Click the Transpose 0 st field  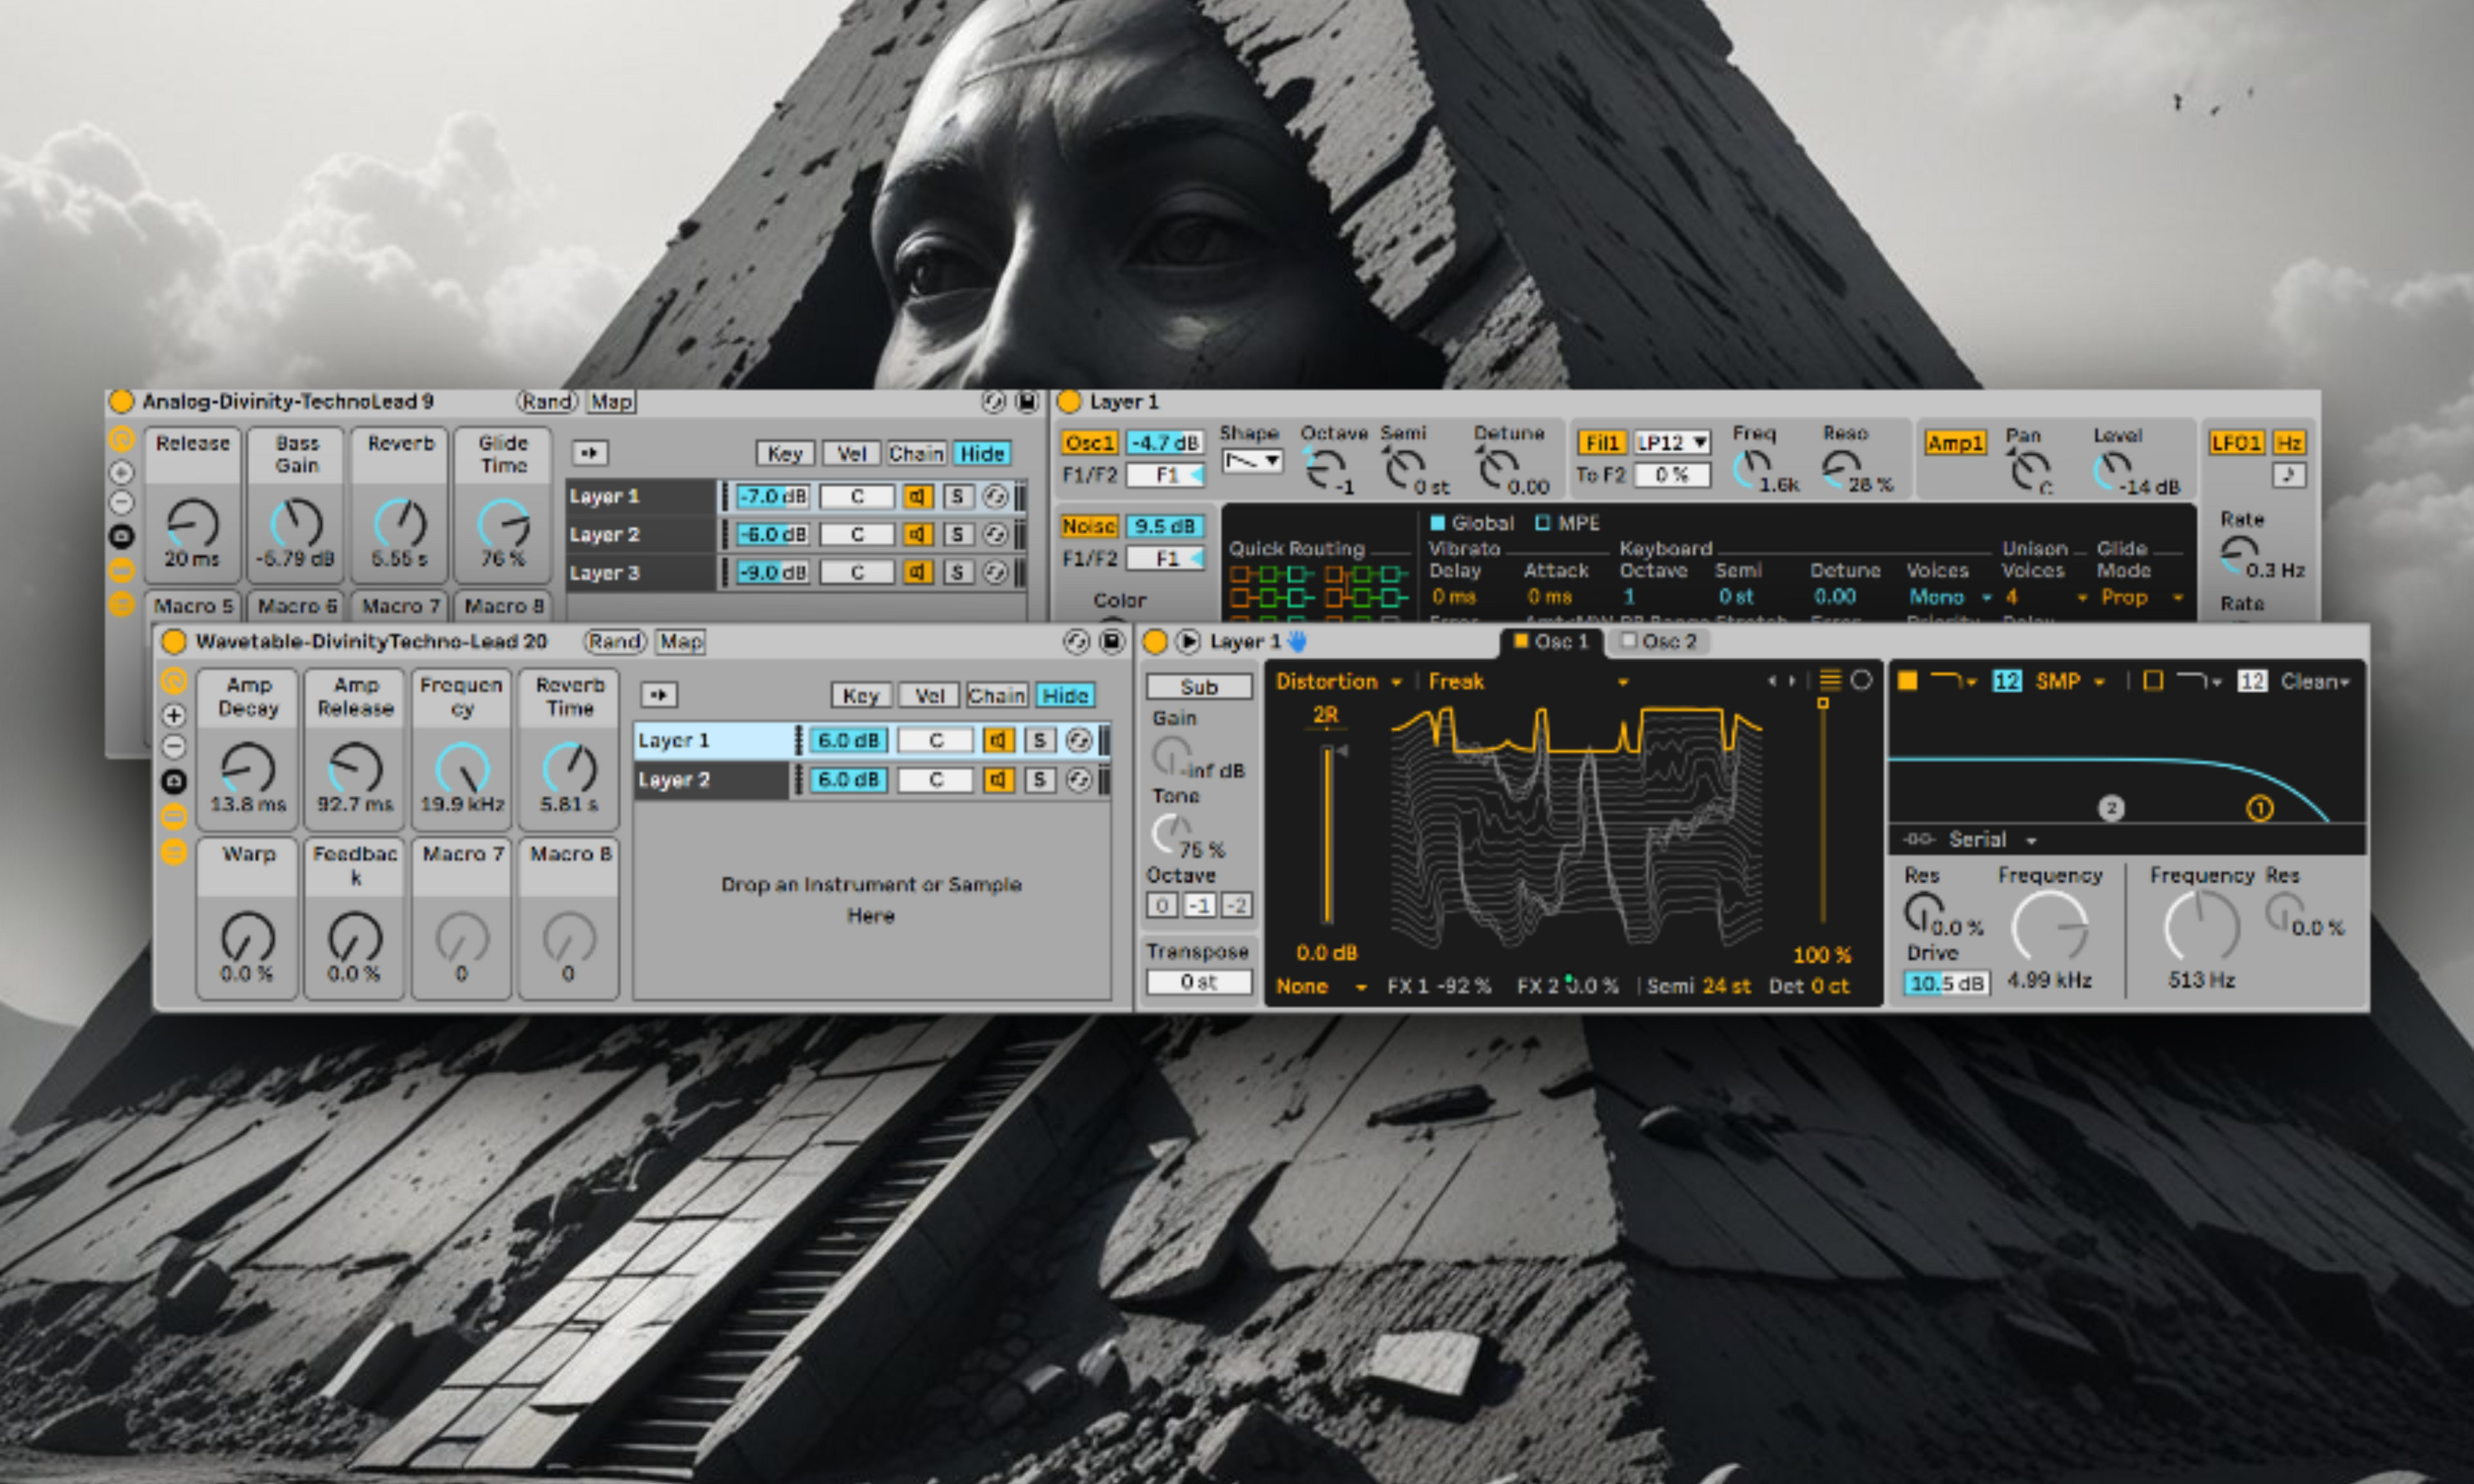pos(1198,982)
